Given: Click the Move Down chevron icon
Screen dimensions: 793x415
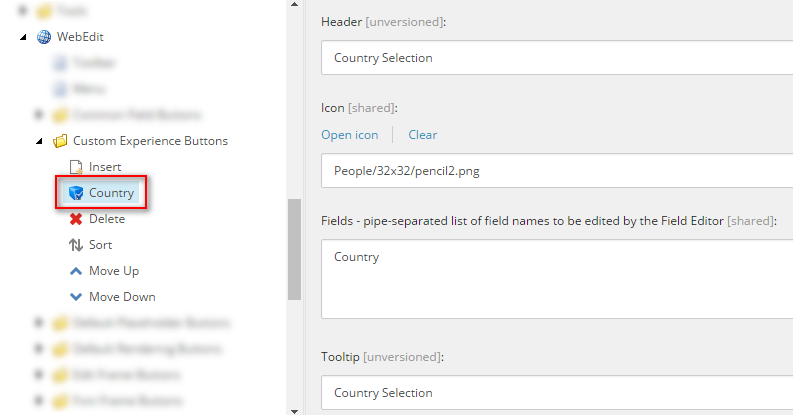Looking at the screenshot, I should (76, 297).
